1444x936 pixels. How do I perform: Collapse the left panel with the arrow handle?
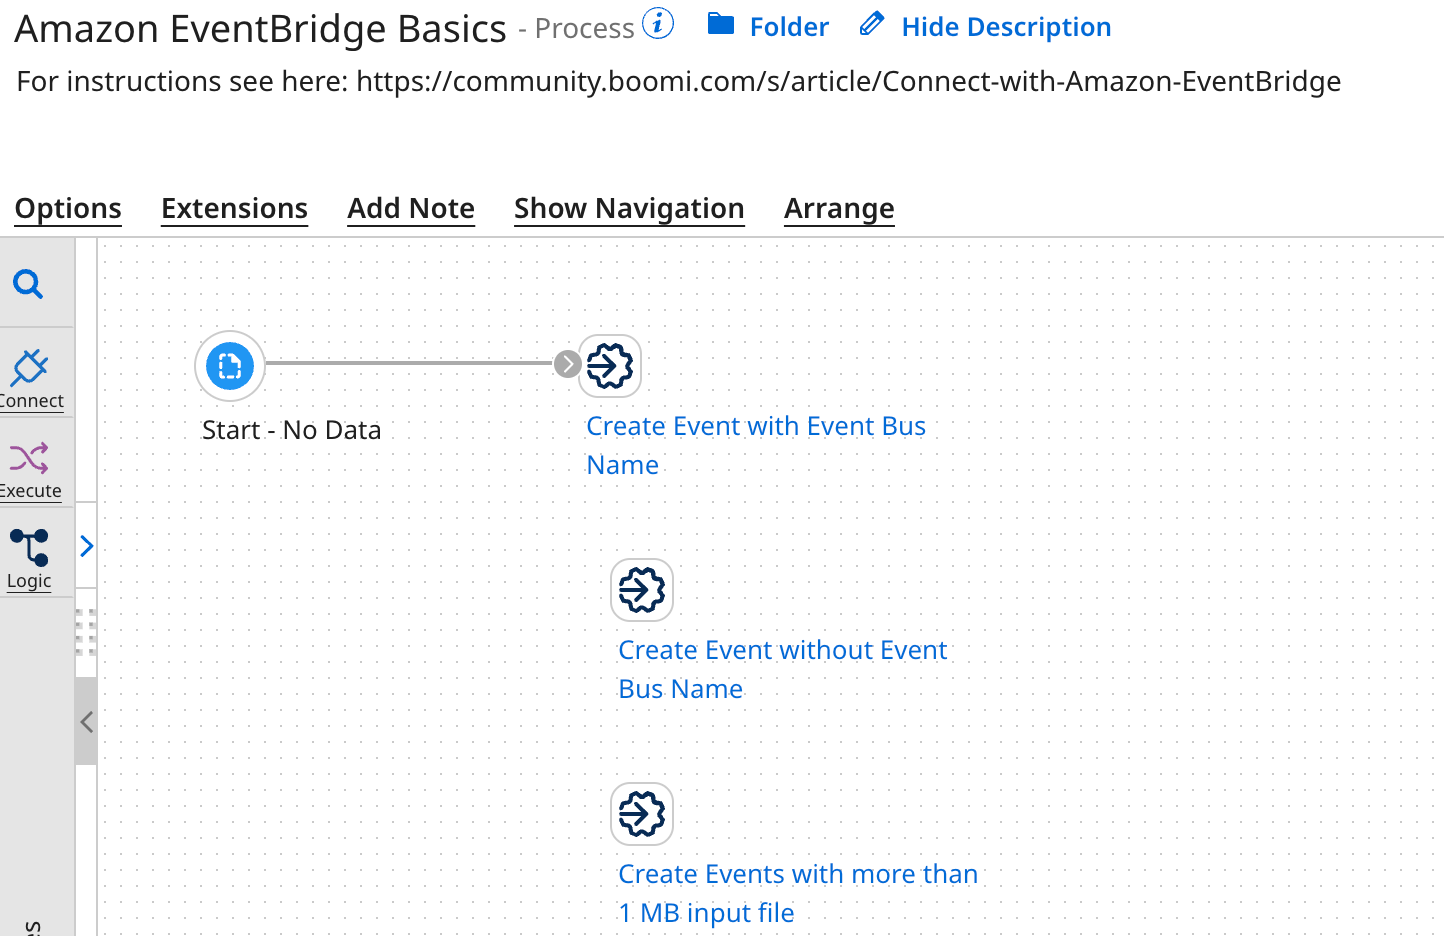pyautogui.click(x=86, y=721)
